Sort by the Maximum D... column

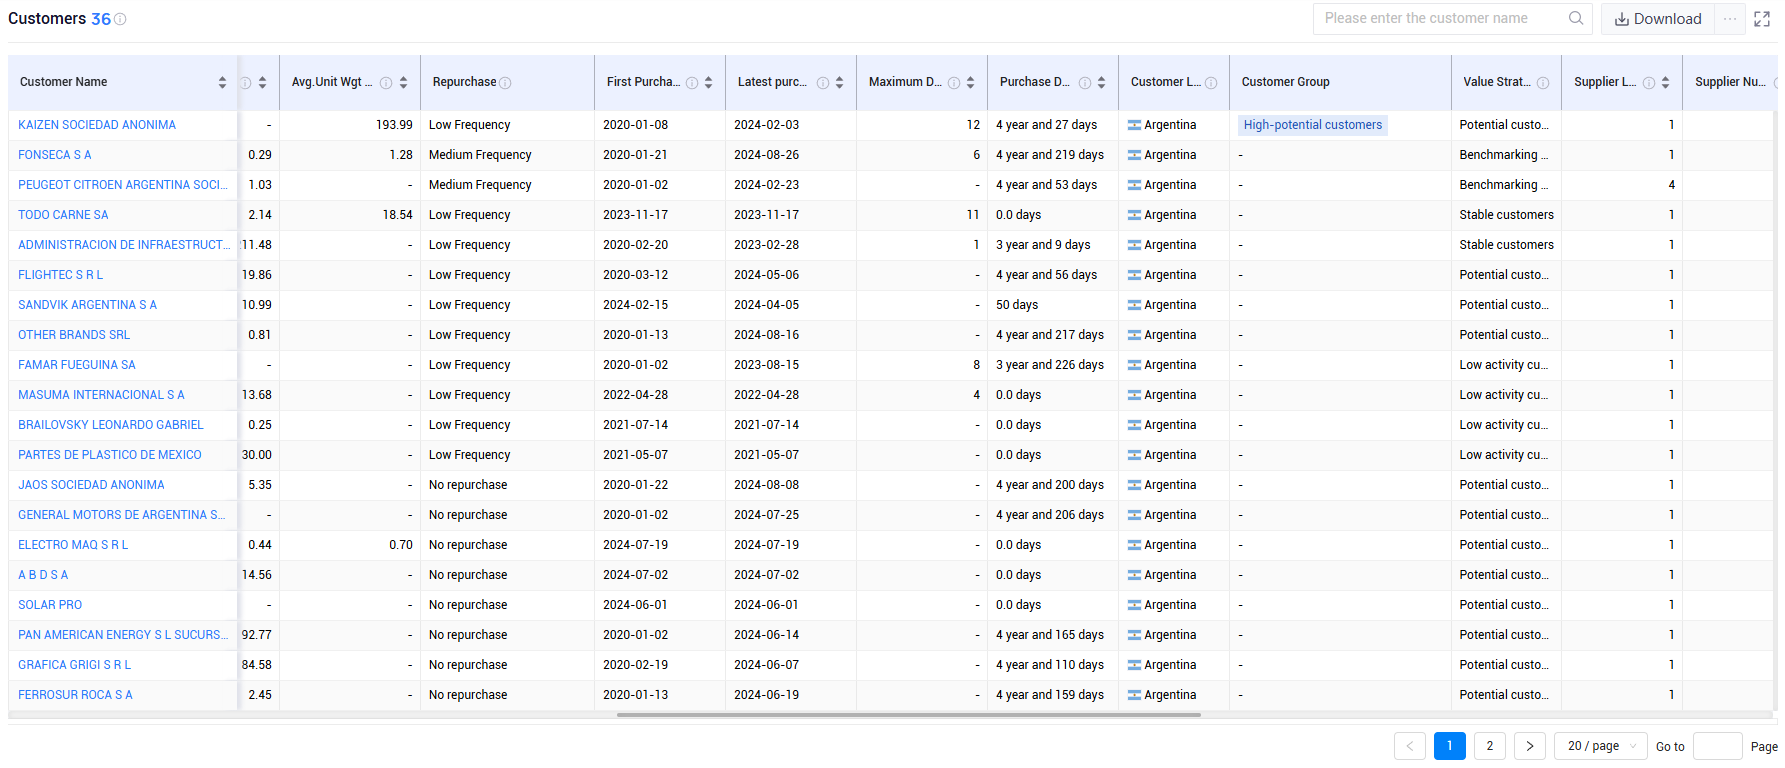coord(970,82)
